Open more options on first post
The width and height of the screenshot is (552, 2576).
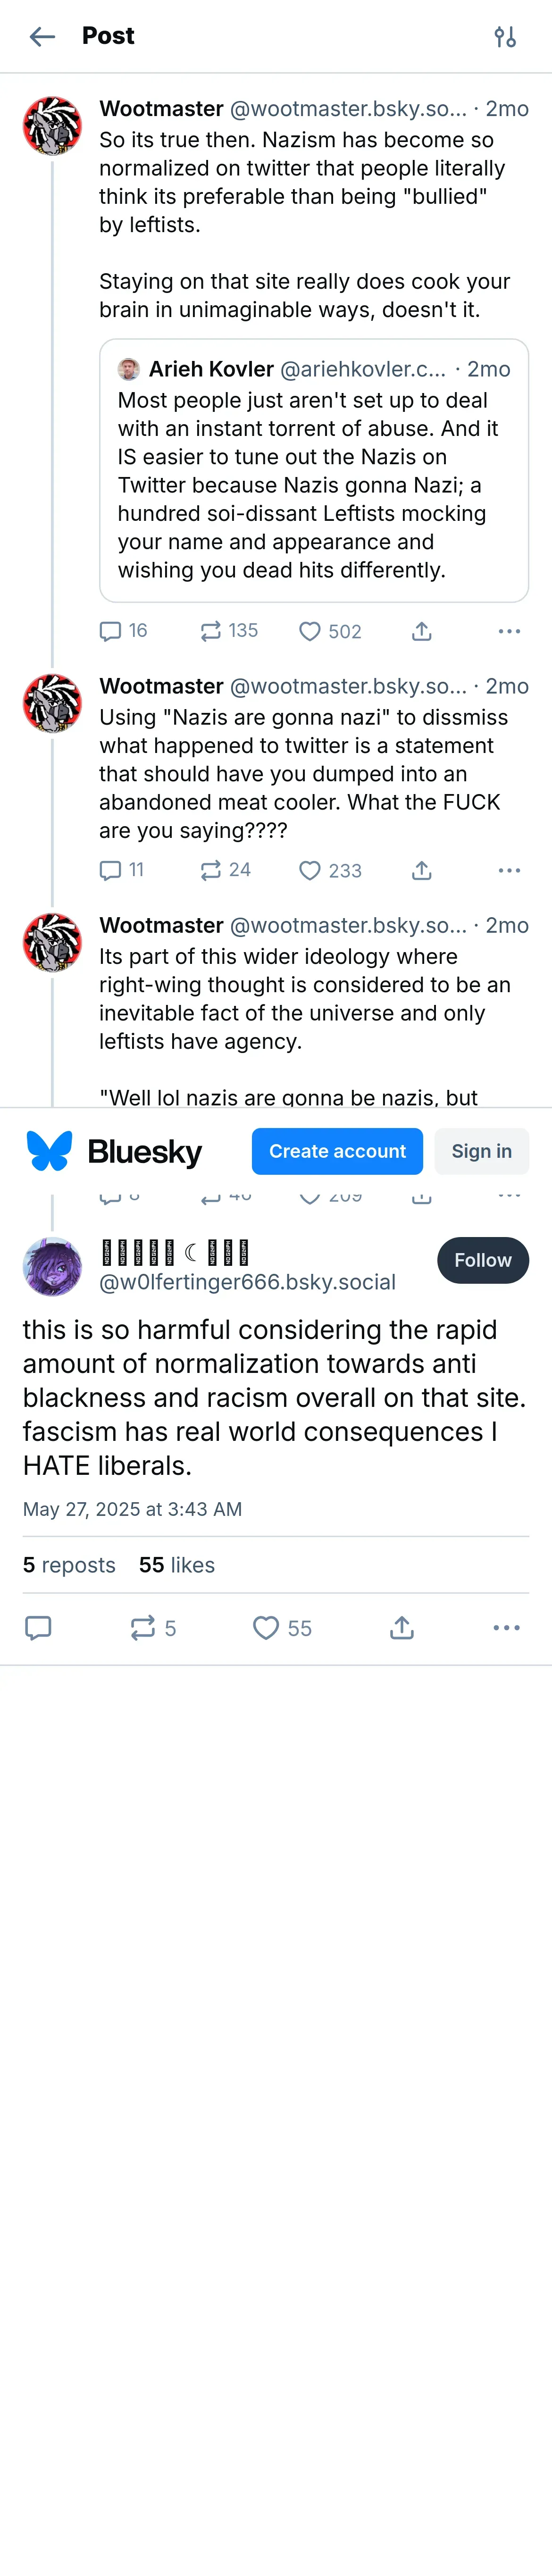point(509,631)
